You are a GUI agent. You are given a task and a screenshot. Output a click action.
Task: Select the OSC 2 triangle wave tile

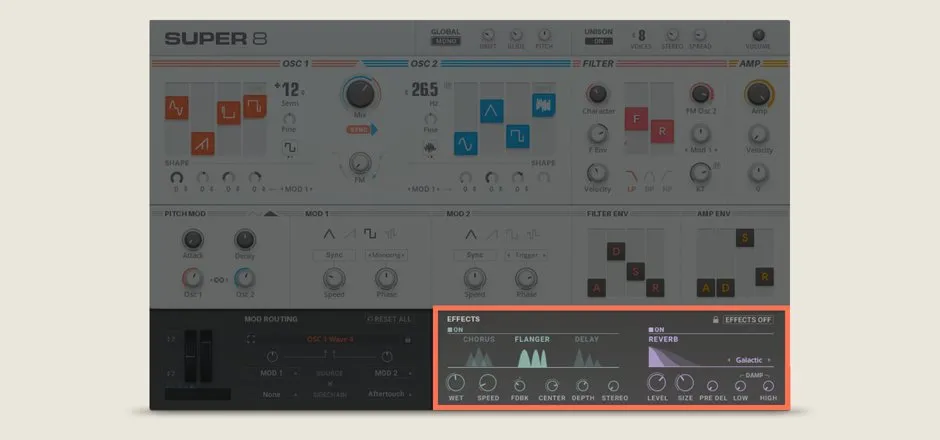tap(492, 111)
